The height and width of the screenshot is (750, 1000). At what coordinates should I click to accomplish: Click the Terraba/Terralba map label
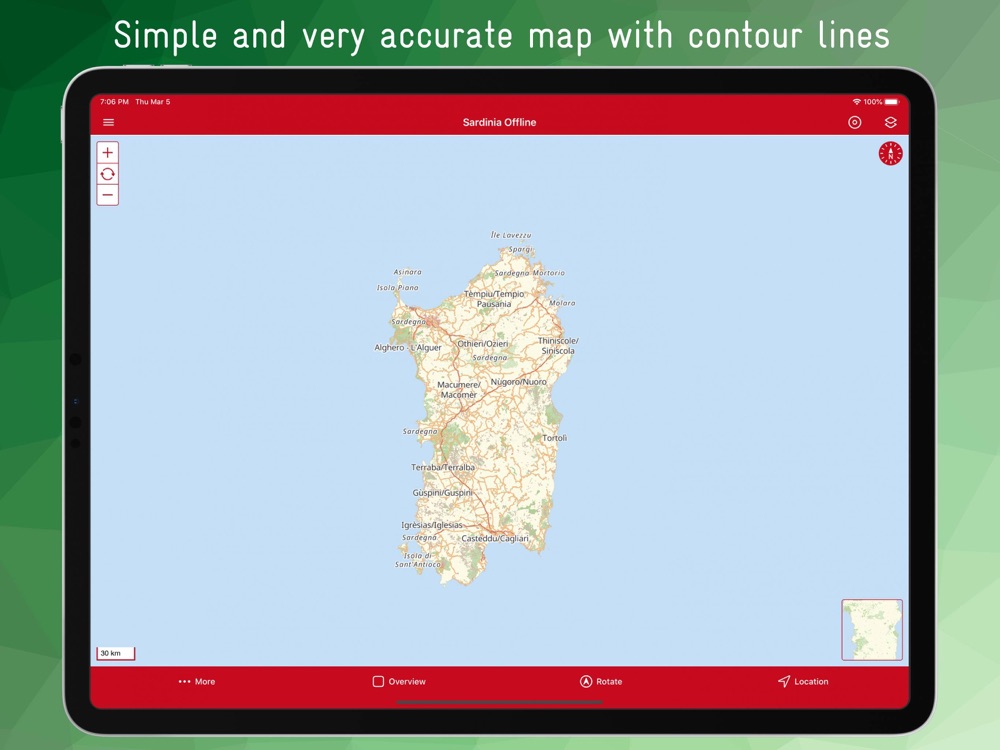click(443, 467)
